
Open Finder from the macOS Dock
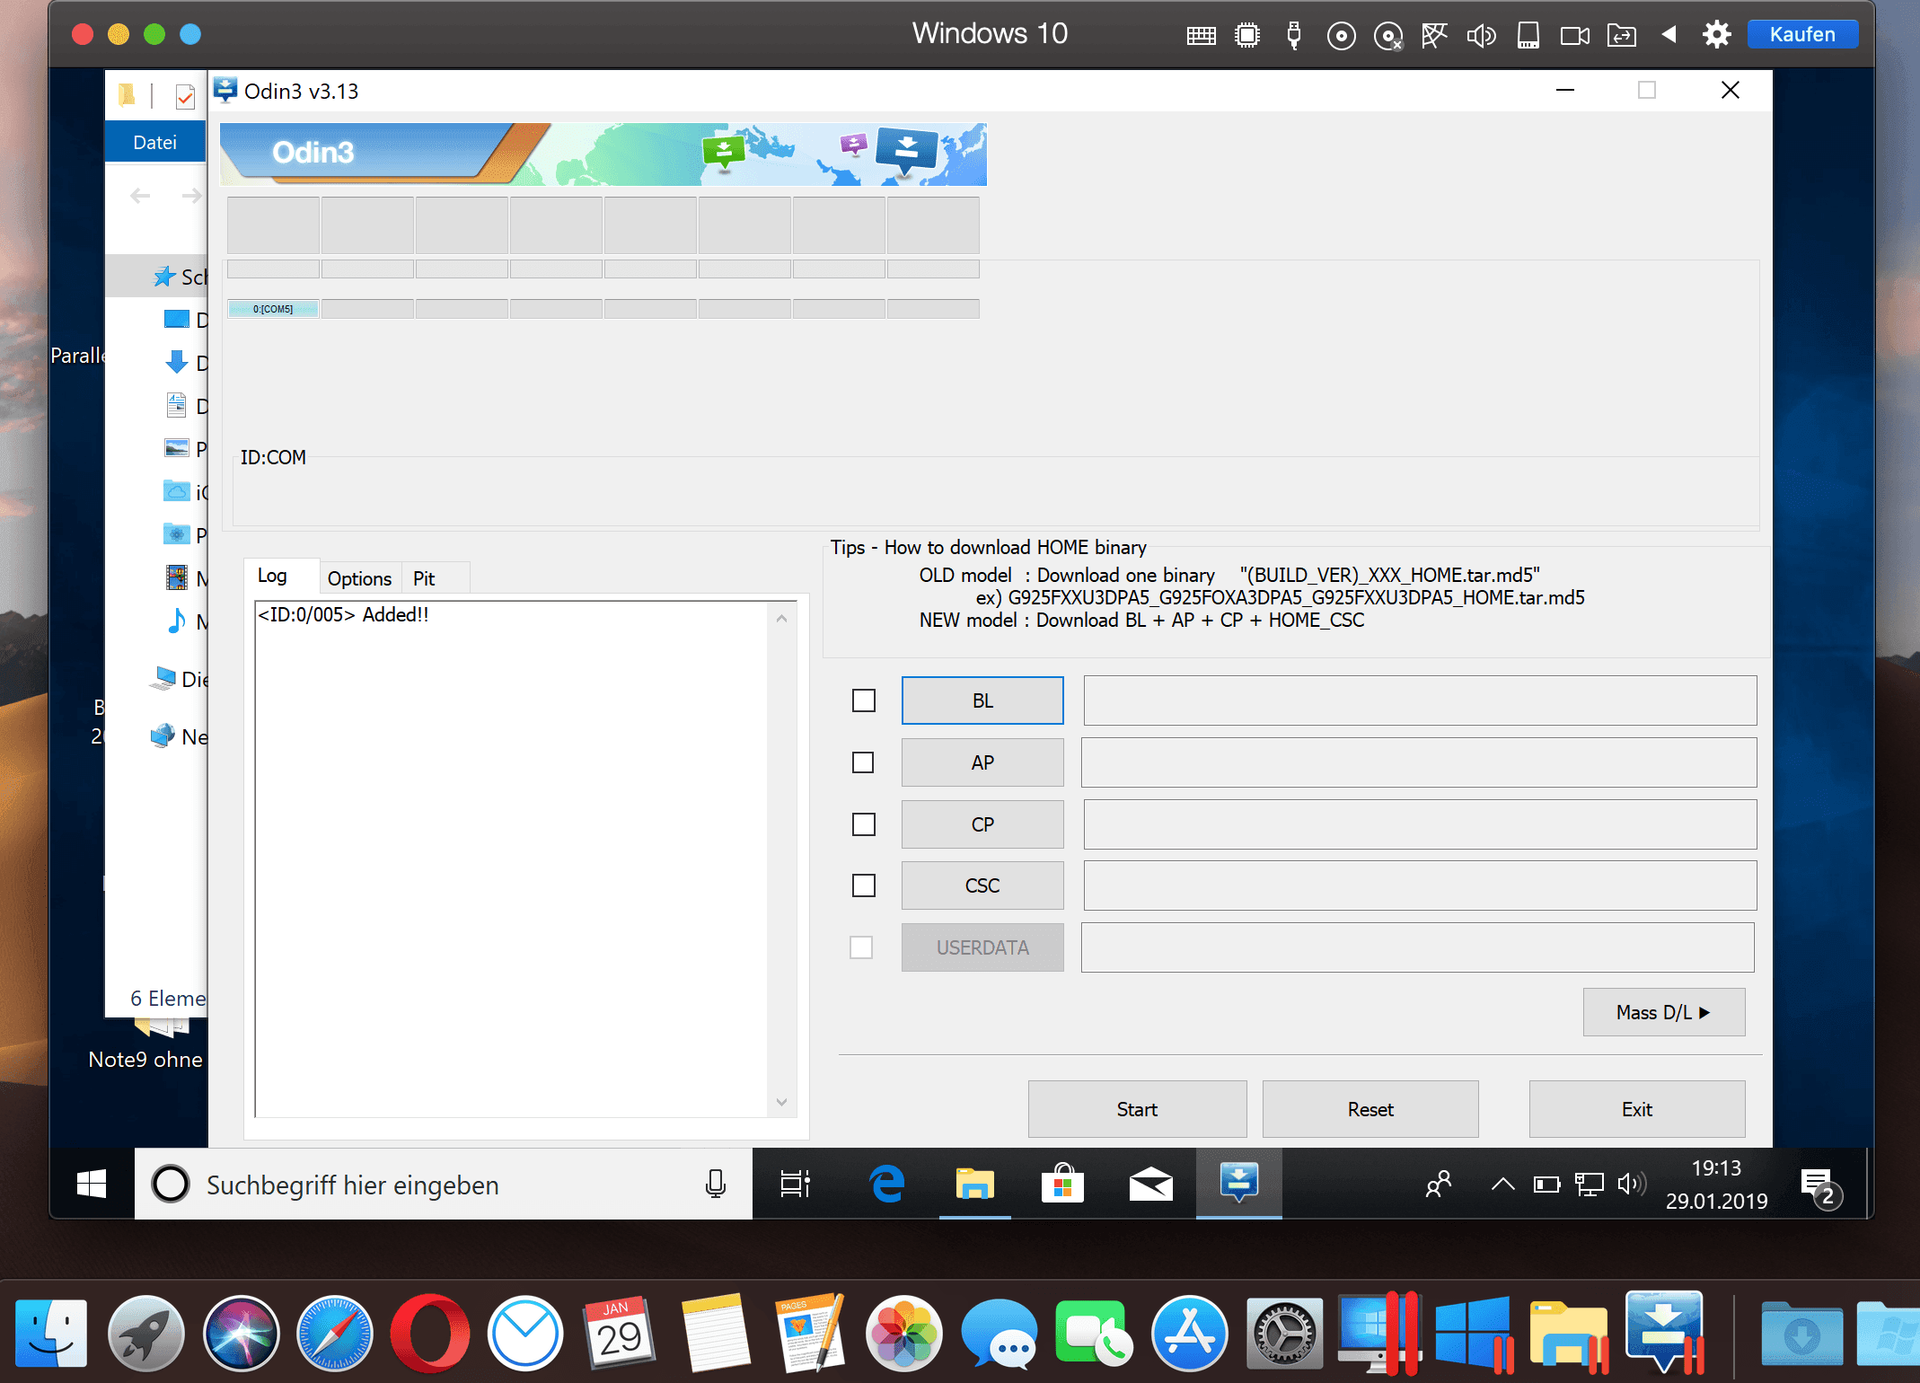[51, 1332]
